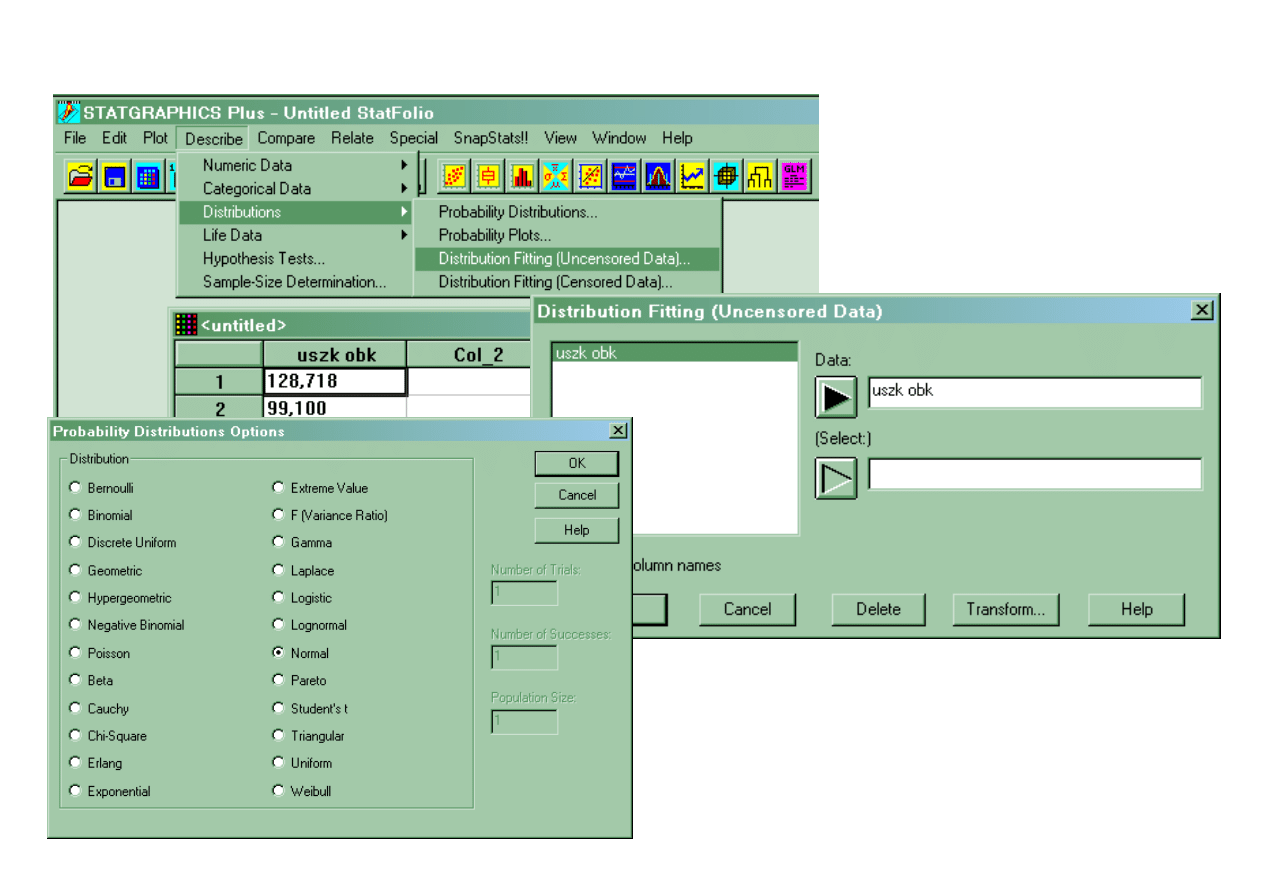Screen dimensions: 1263x893
Task: Close the Distribution Fitting dialog
Action: 1202,311
